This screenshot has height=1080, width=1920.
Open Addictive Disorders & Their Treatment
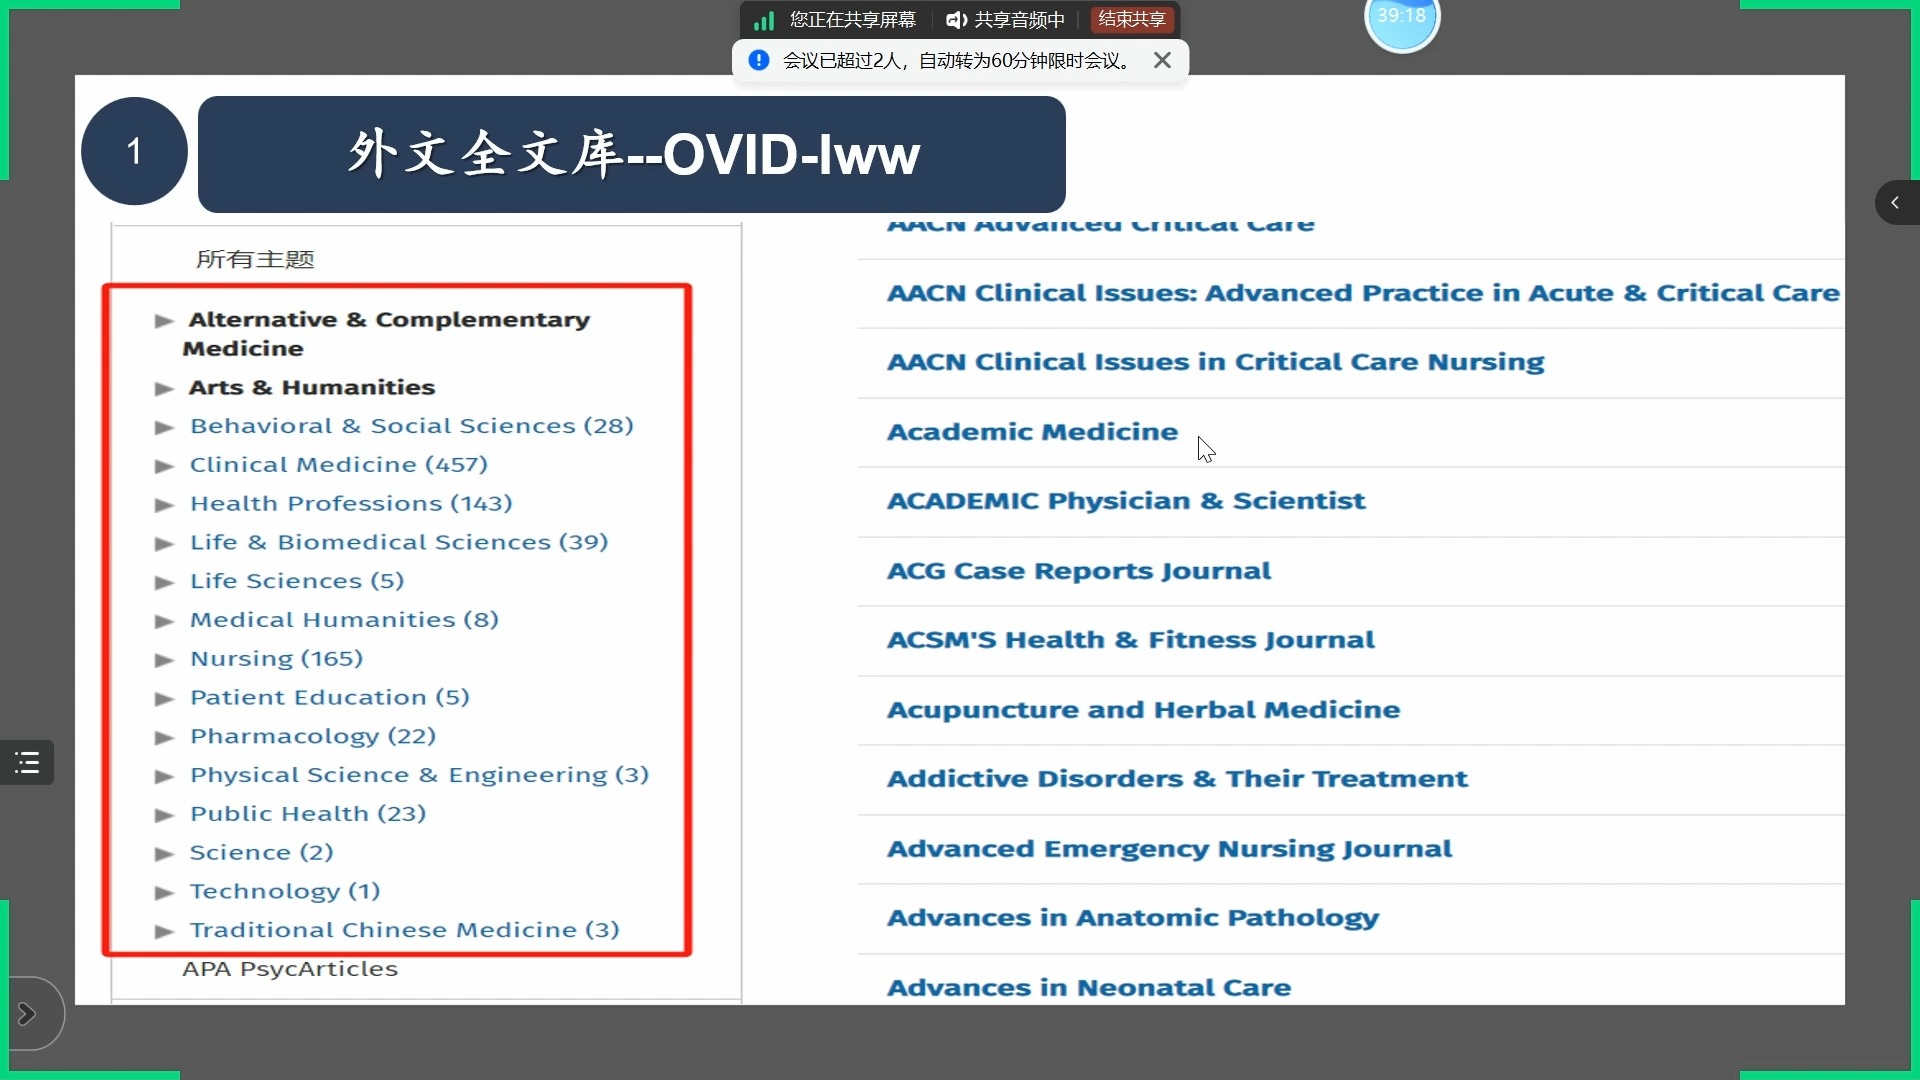[x=1177, y=779]
